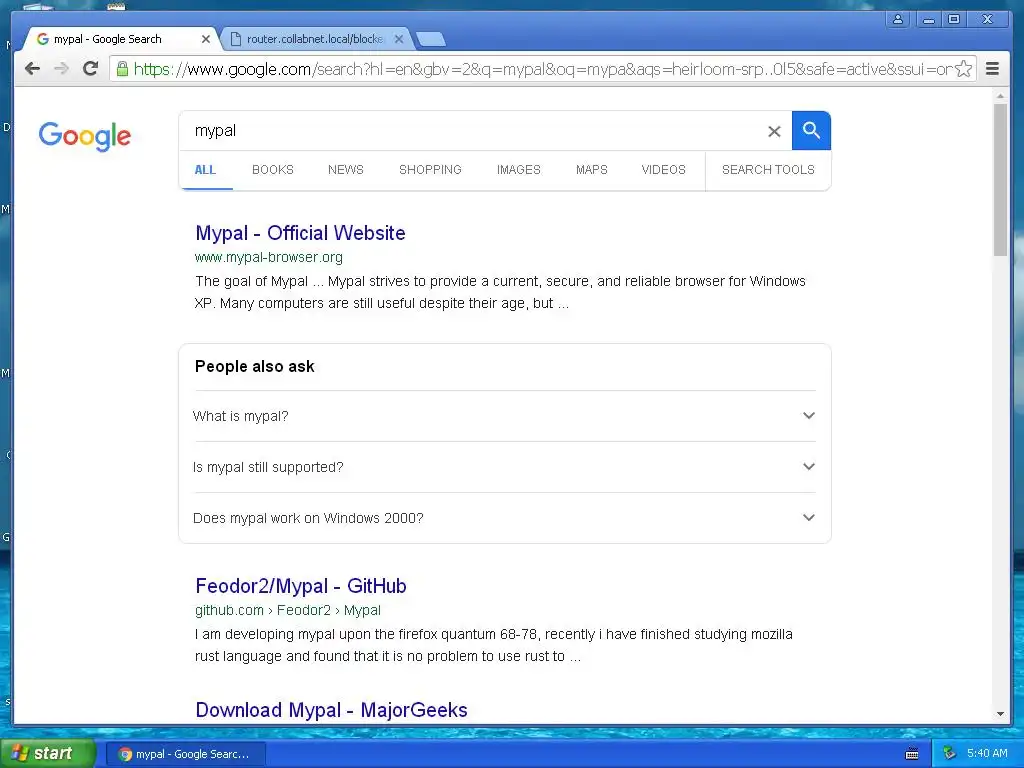This screenshot has height=768, width=1024.
Task: Open the NEWS search tab
Action: (x=345, y=170)
